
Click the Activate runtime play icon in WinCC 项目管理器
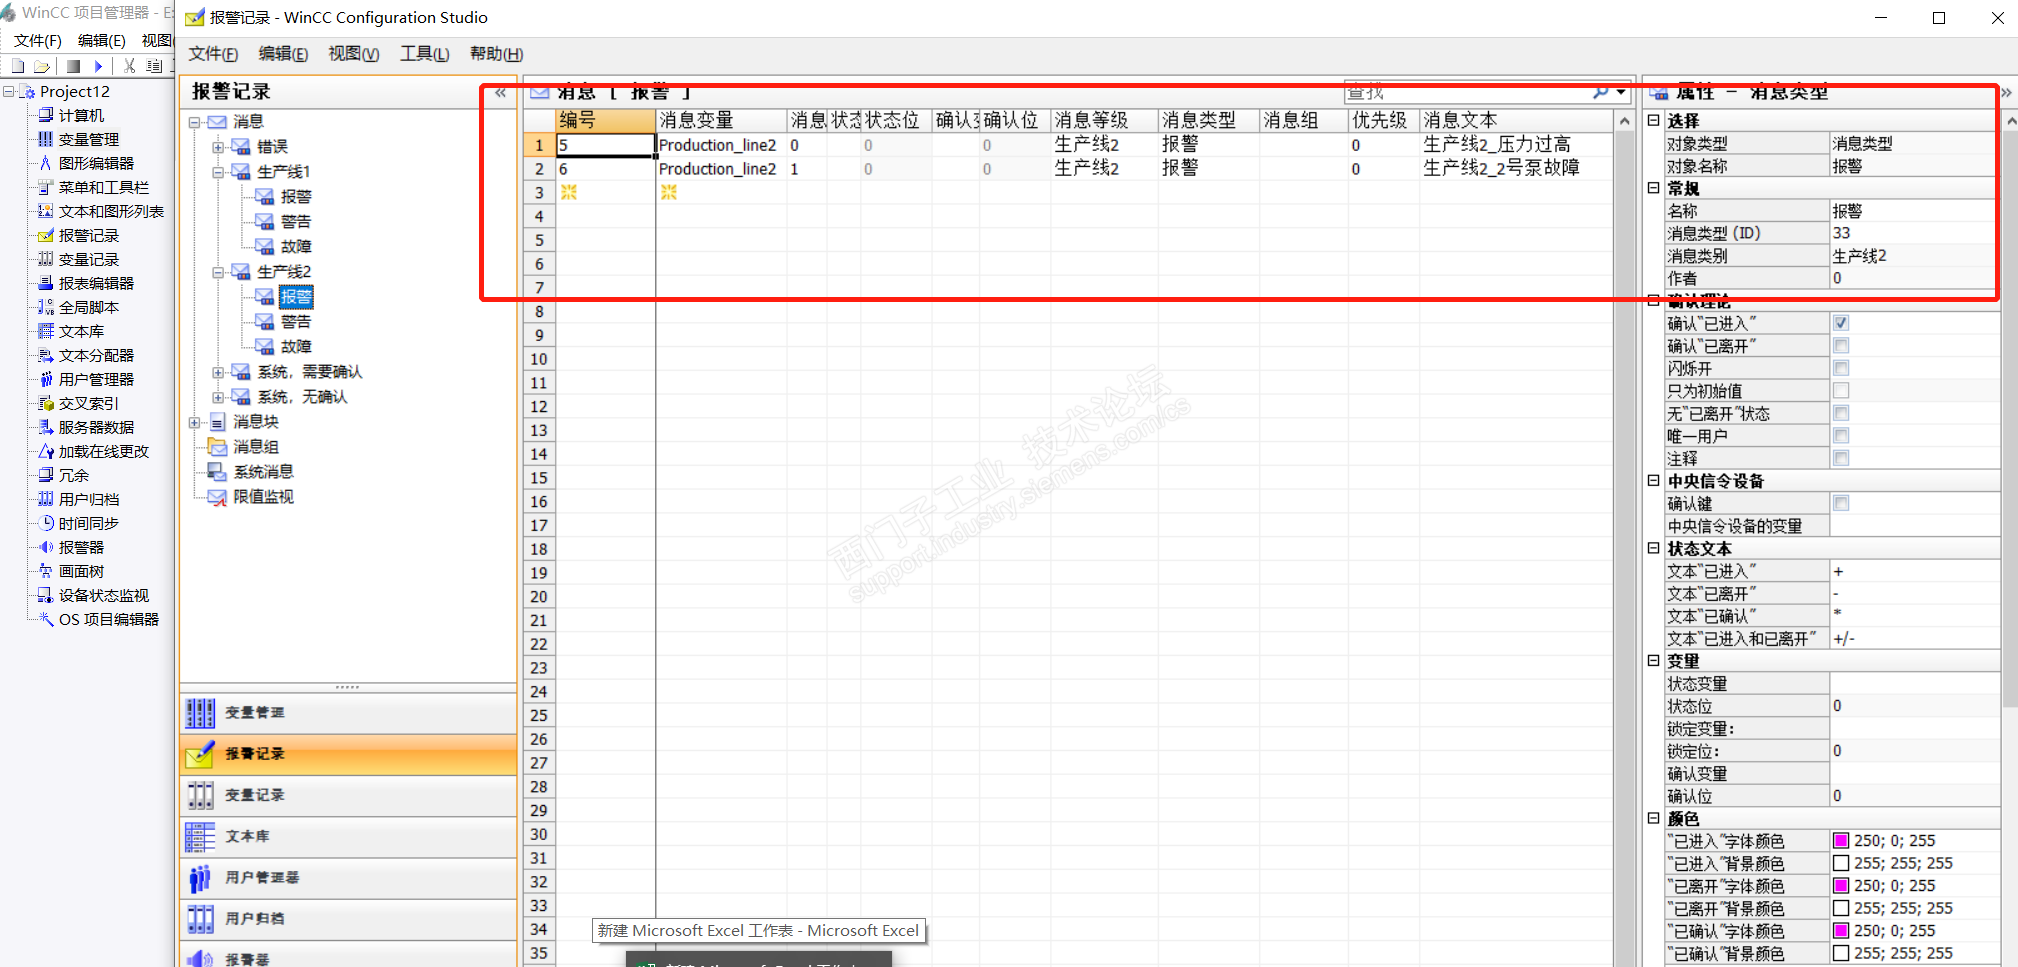pyautogui.click(x=98, y=66)
